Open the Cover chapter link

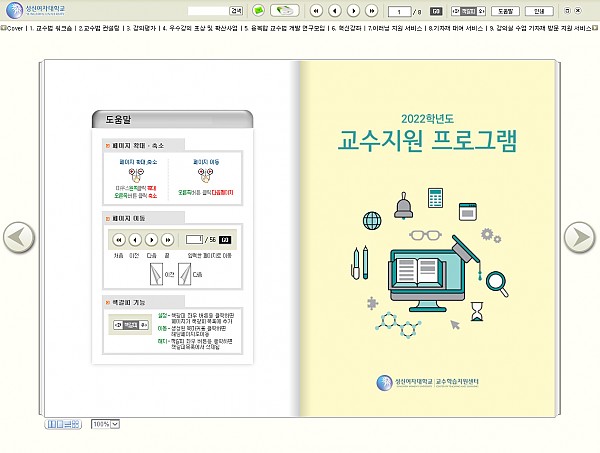pyautogui.click(x=15, y=28)
